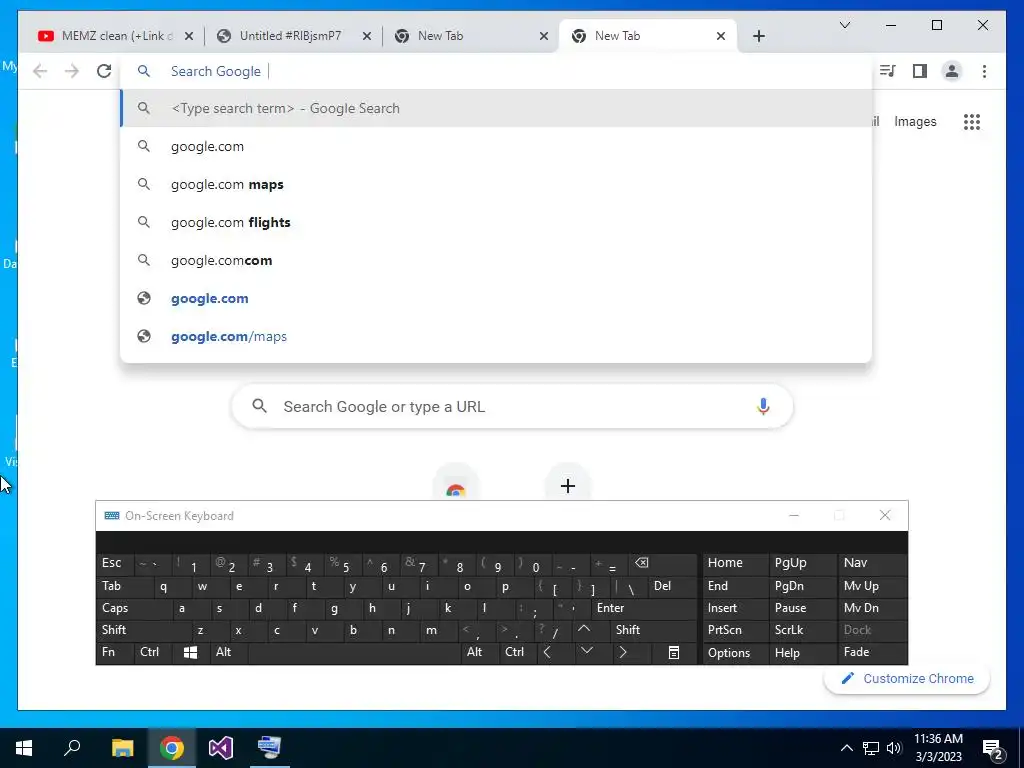
Task: Select google.com maps suggestion
Action: (496, 185)
